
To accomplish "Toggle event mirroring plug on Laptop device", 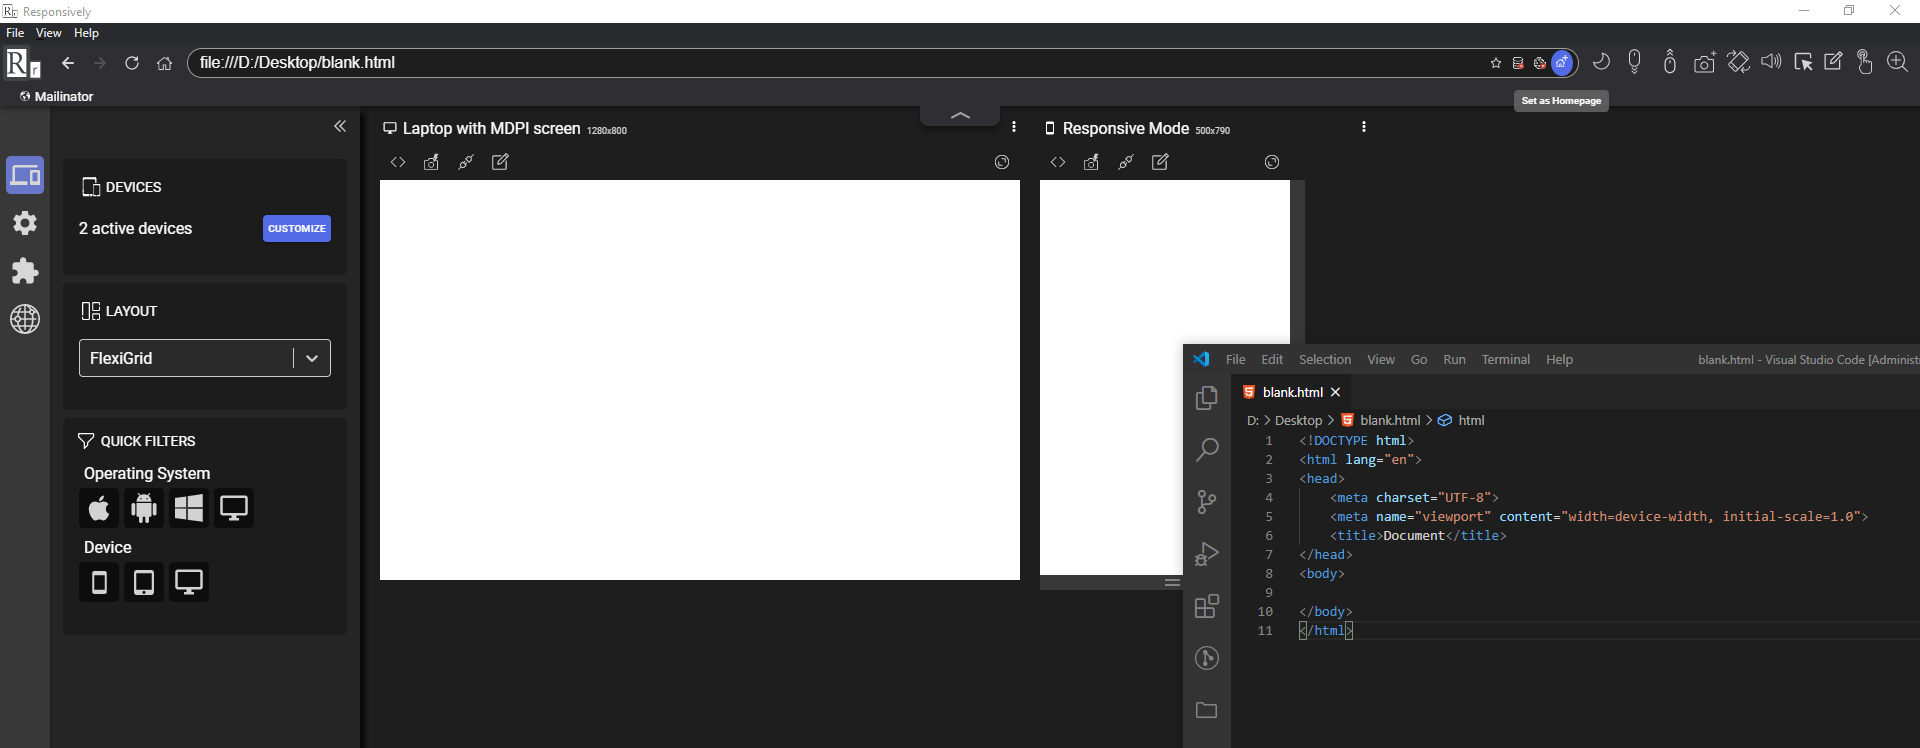I will click(x=466, y=162).
